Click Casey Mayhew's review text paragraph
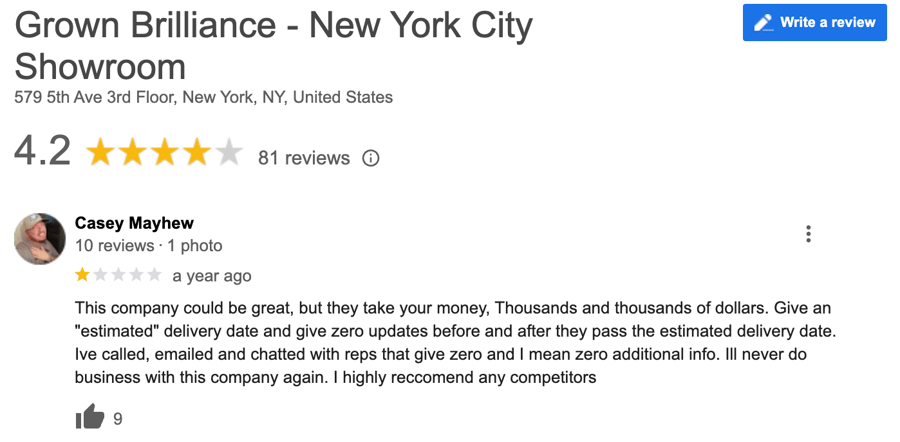 click(x=453, y=343)
